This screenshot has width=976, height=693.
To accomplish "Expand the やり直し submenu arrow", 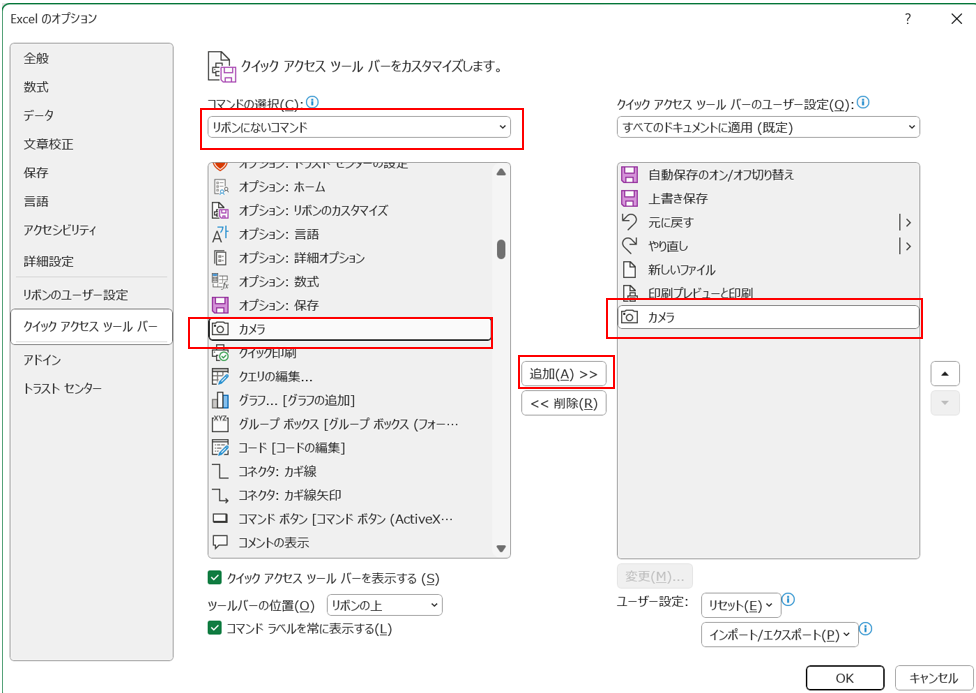I will click(906, 246).
